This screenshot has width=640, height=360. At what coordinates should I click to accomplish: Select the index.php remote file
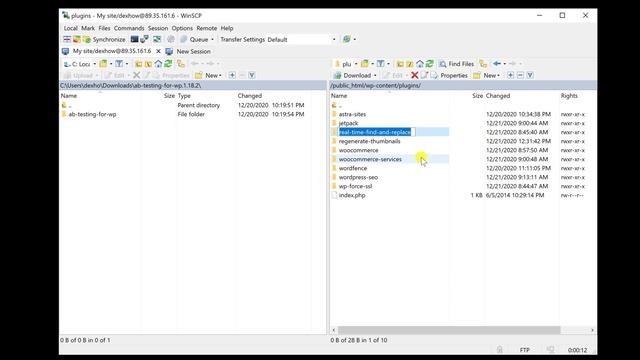click(352, 195)
